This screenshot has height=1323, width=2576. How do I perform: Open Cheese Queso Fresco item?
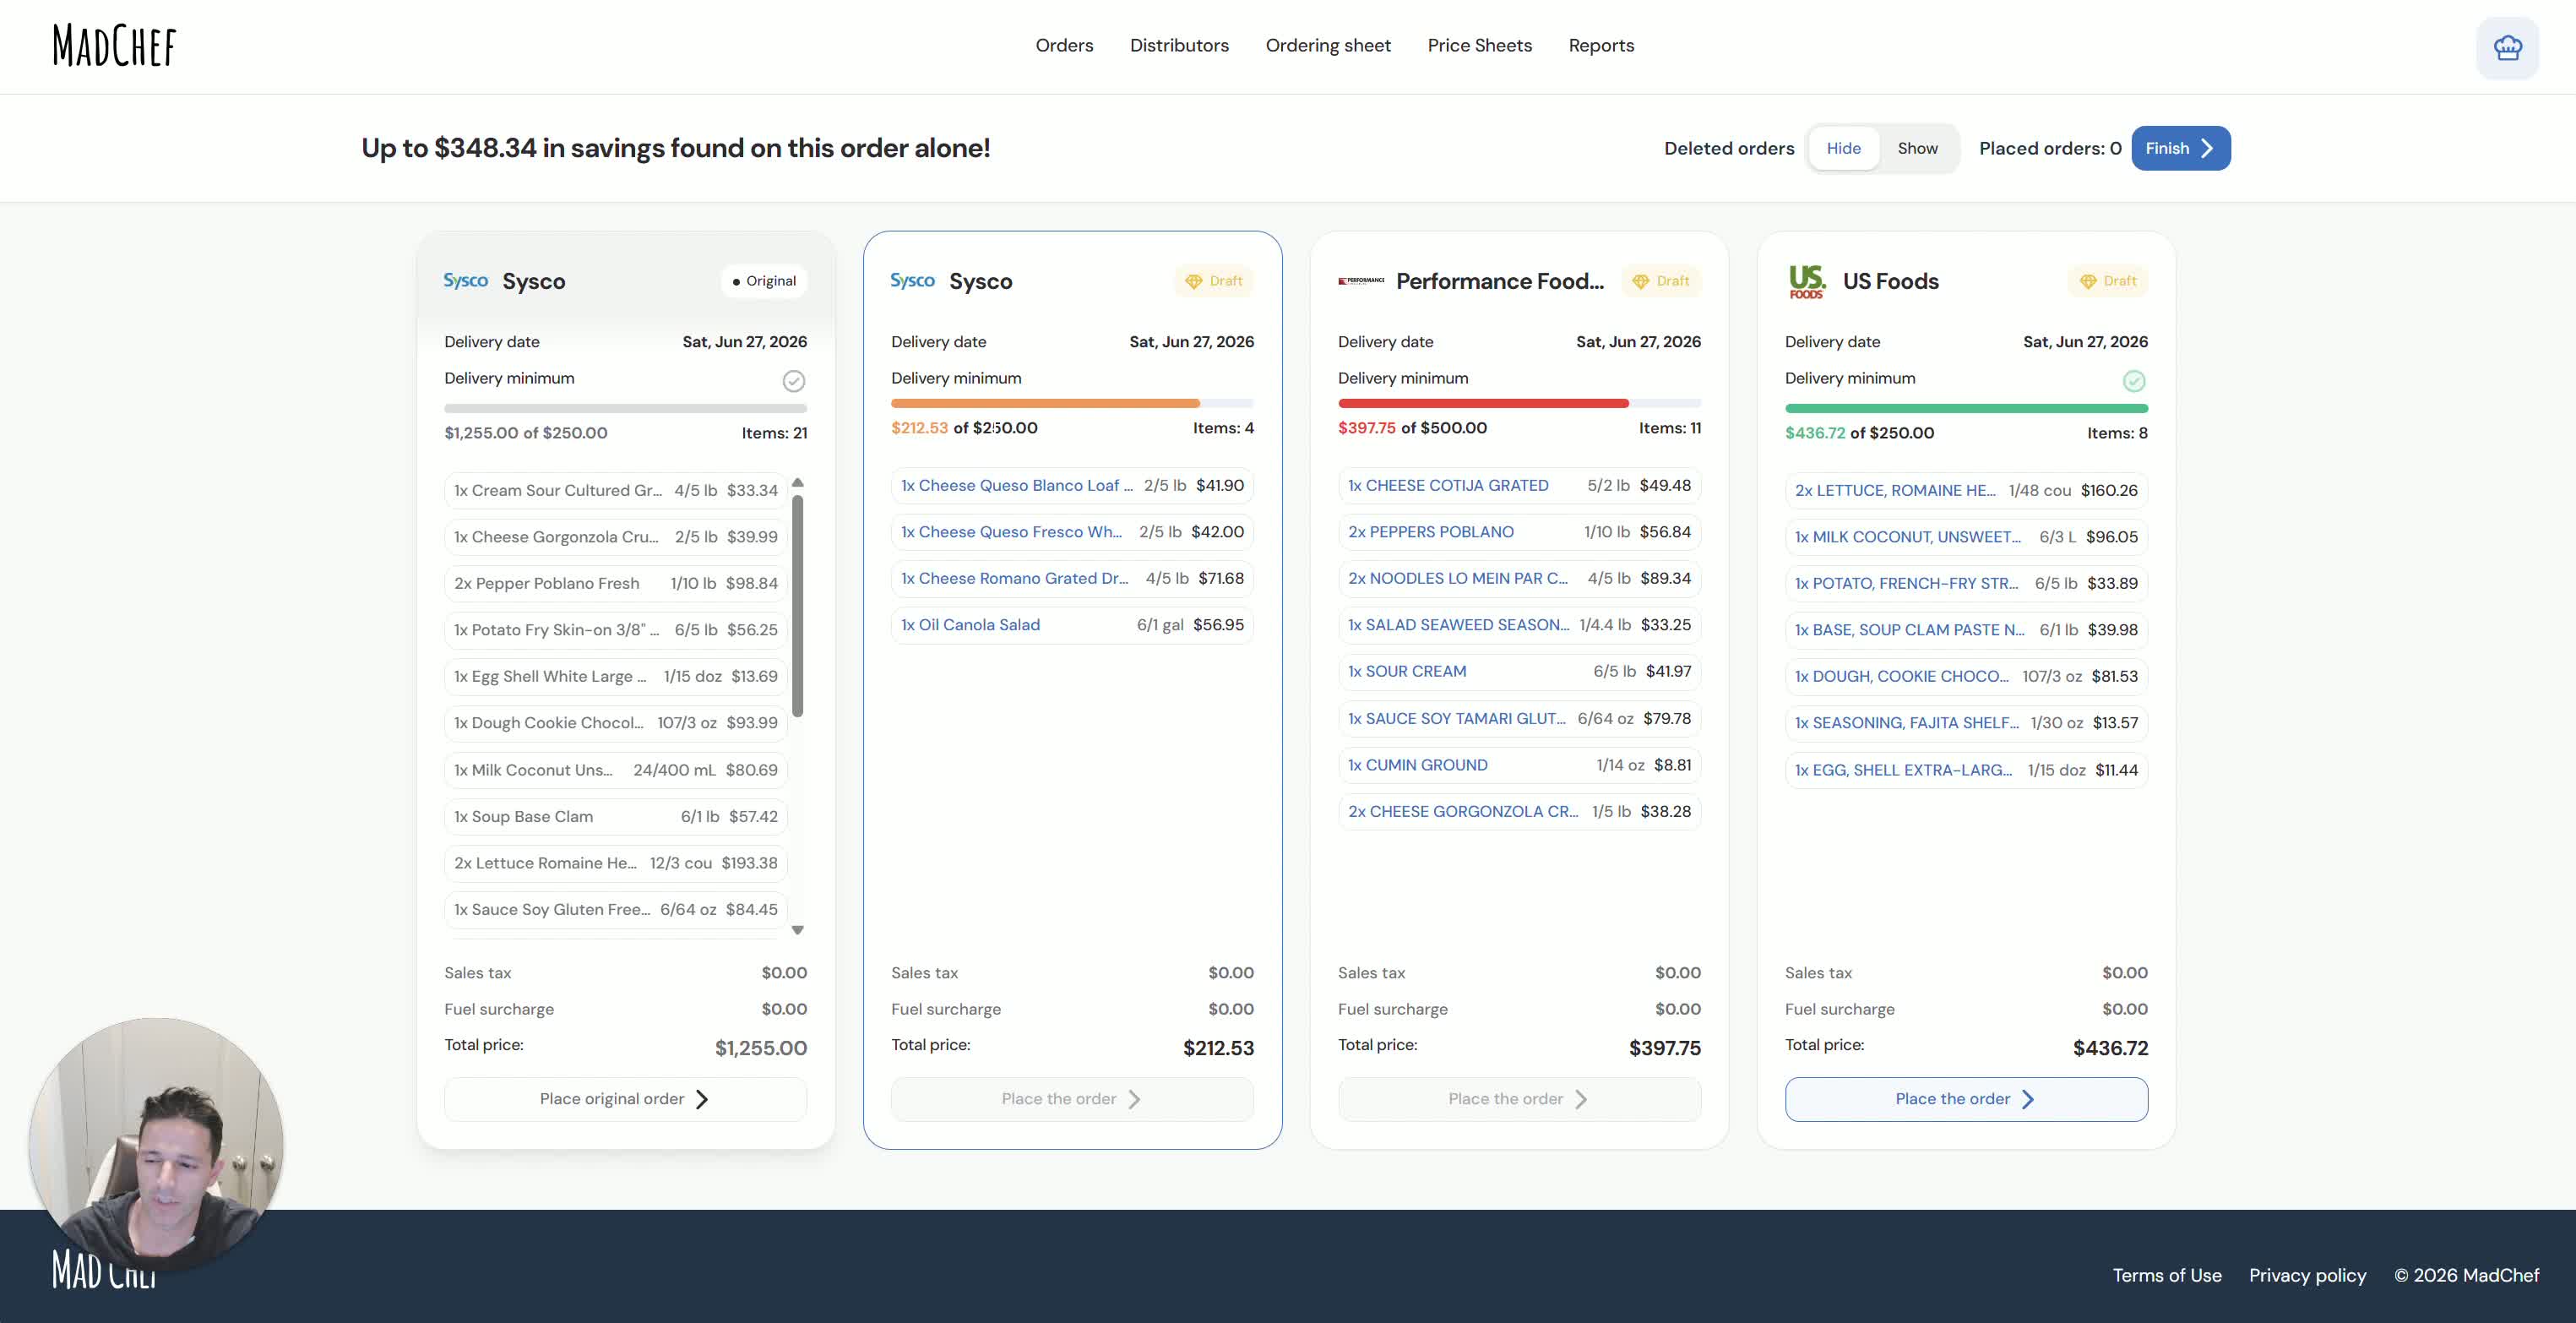point(1072,532)
